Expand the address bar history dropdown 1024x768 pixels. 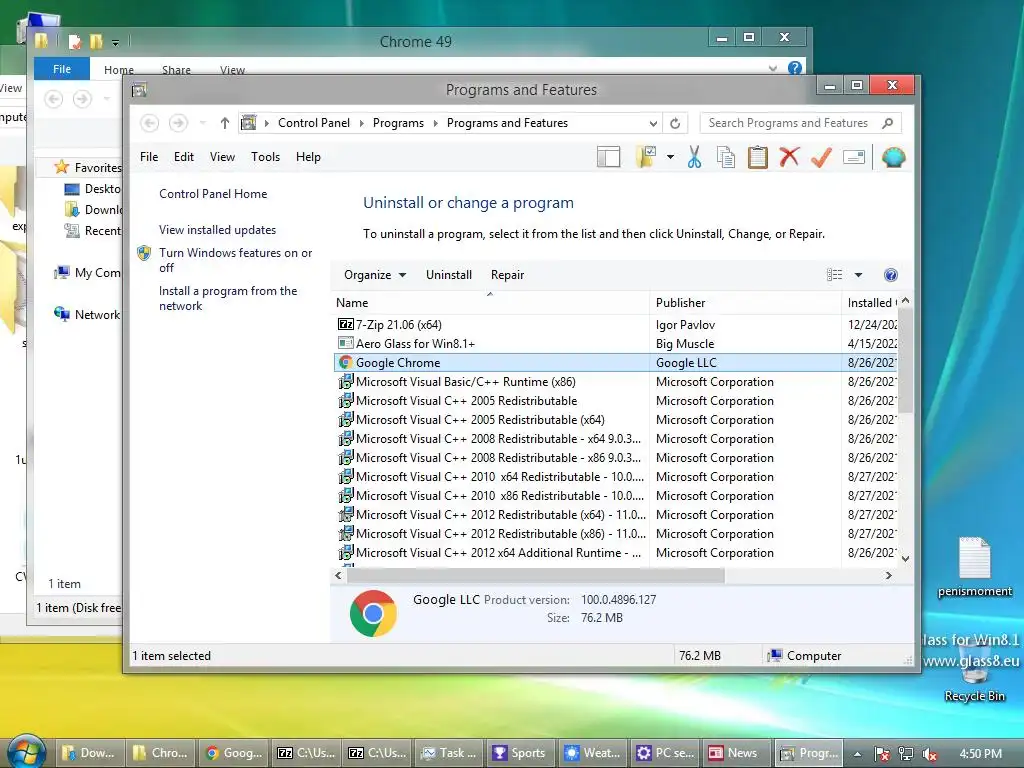click(x=652, y=123)
